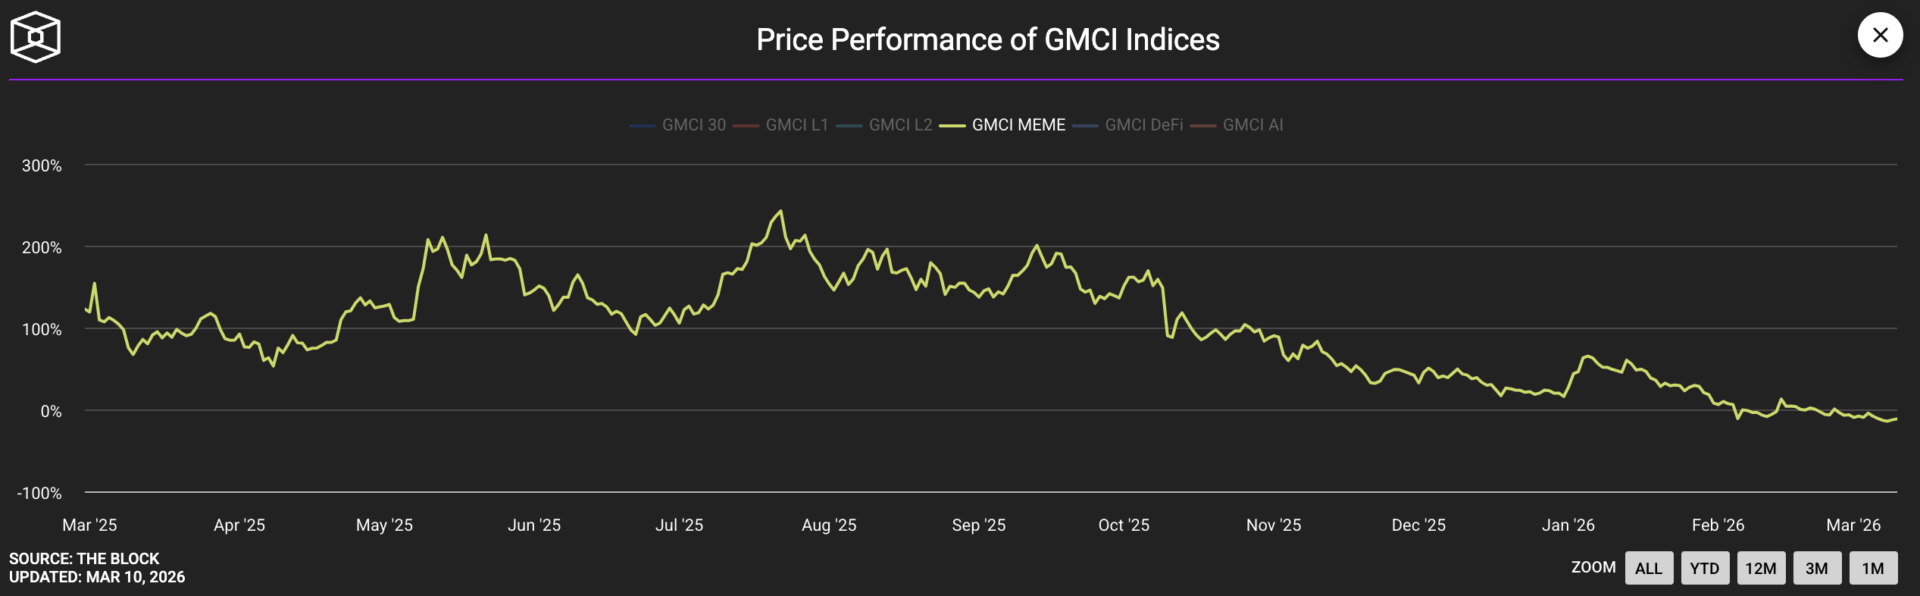Screen dimensions: 1920x596
Task: Close the chart with the X button
Action: click(x=1880, y=35)
